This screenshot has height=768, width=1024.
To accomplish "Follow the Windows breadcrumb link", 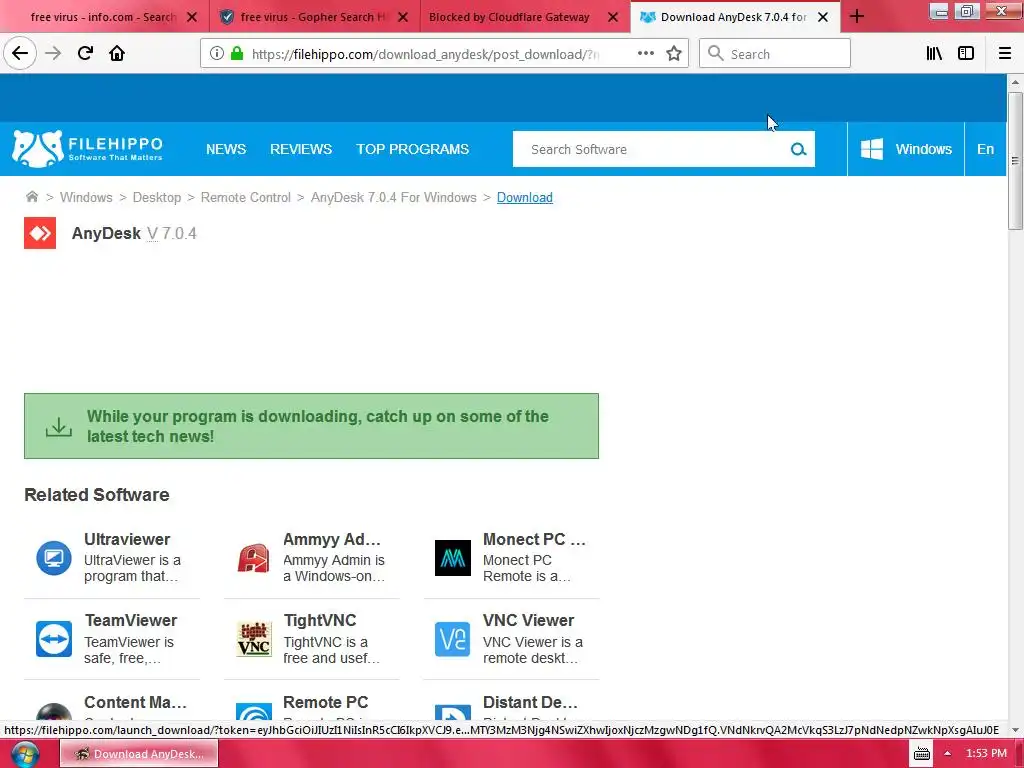I will pos(86,197).
